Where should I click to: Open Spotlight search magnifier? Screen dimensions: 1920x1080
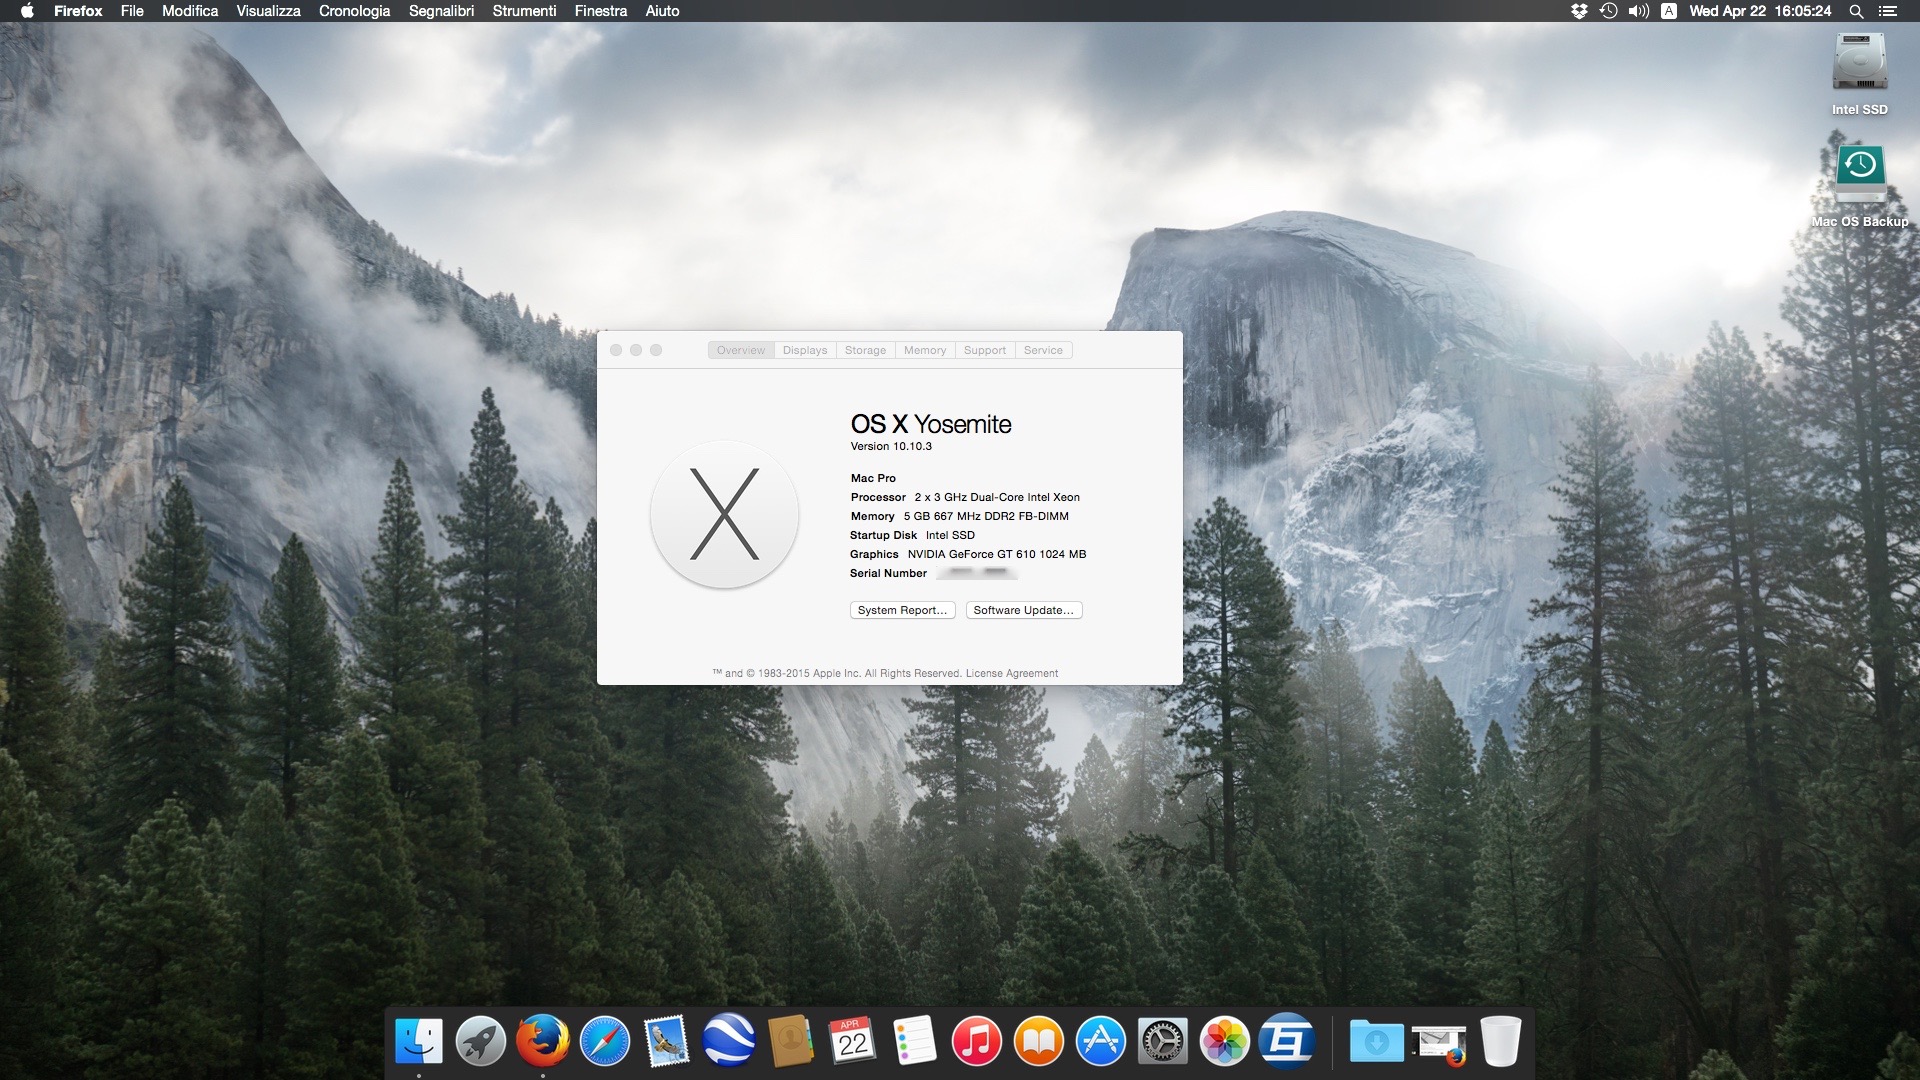[x=1856, y=11]
